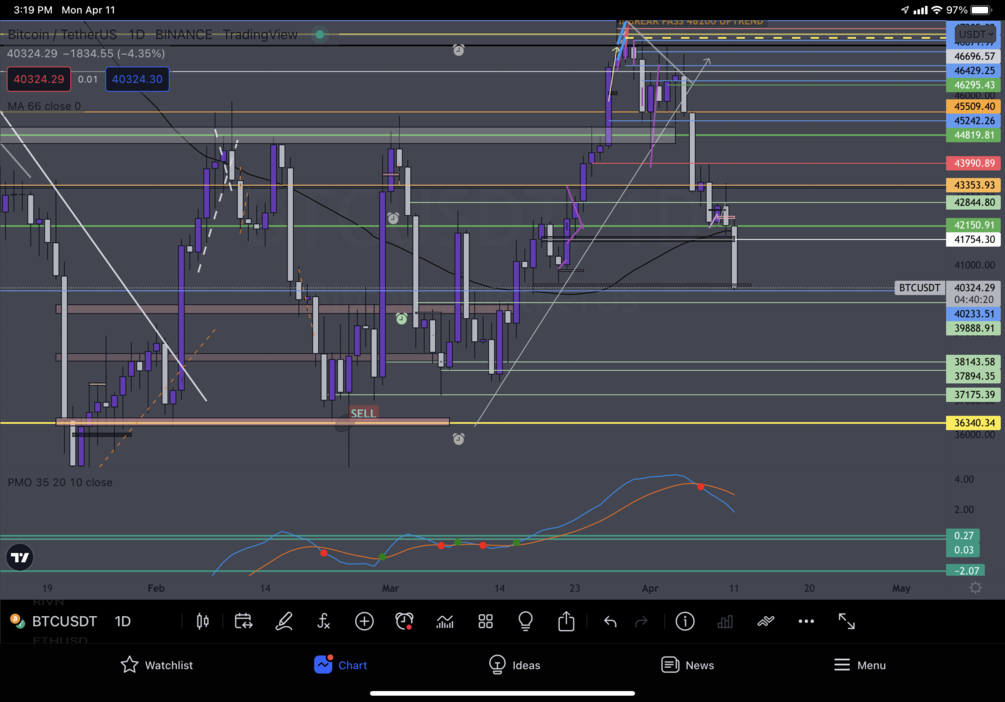Select the PMO -2.07 level label

click(x=966, y=571)
